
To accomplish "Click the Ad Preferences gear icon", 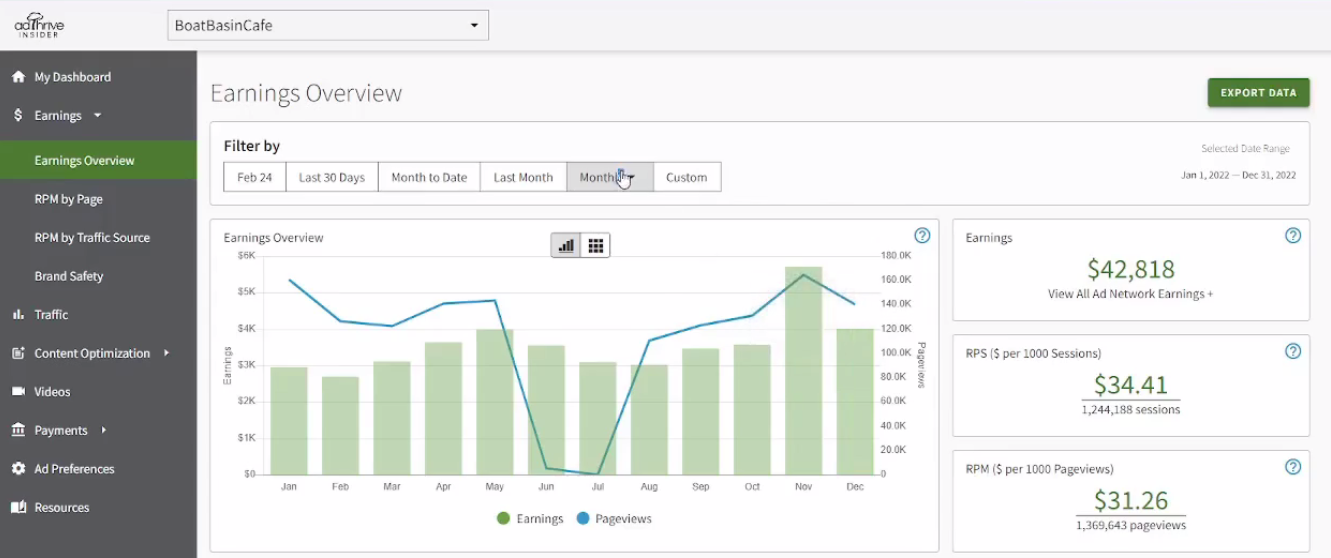I will tap(18, 469).
